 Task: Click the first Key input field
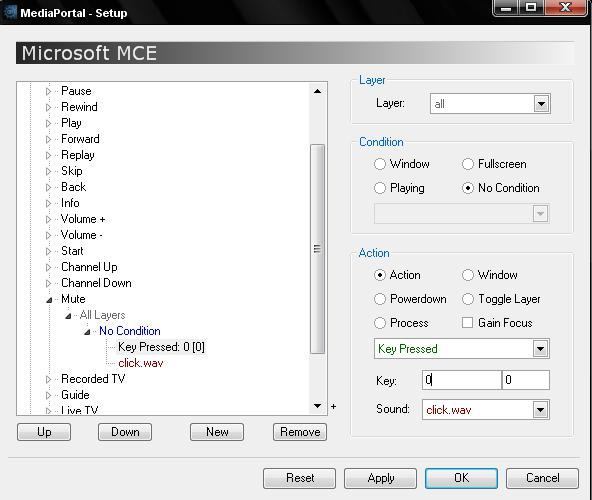tap(462, 380)
